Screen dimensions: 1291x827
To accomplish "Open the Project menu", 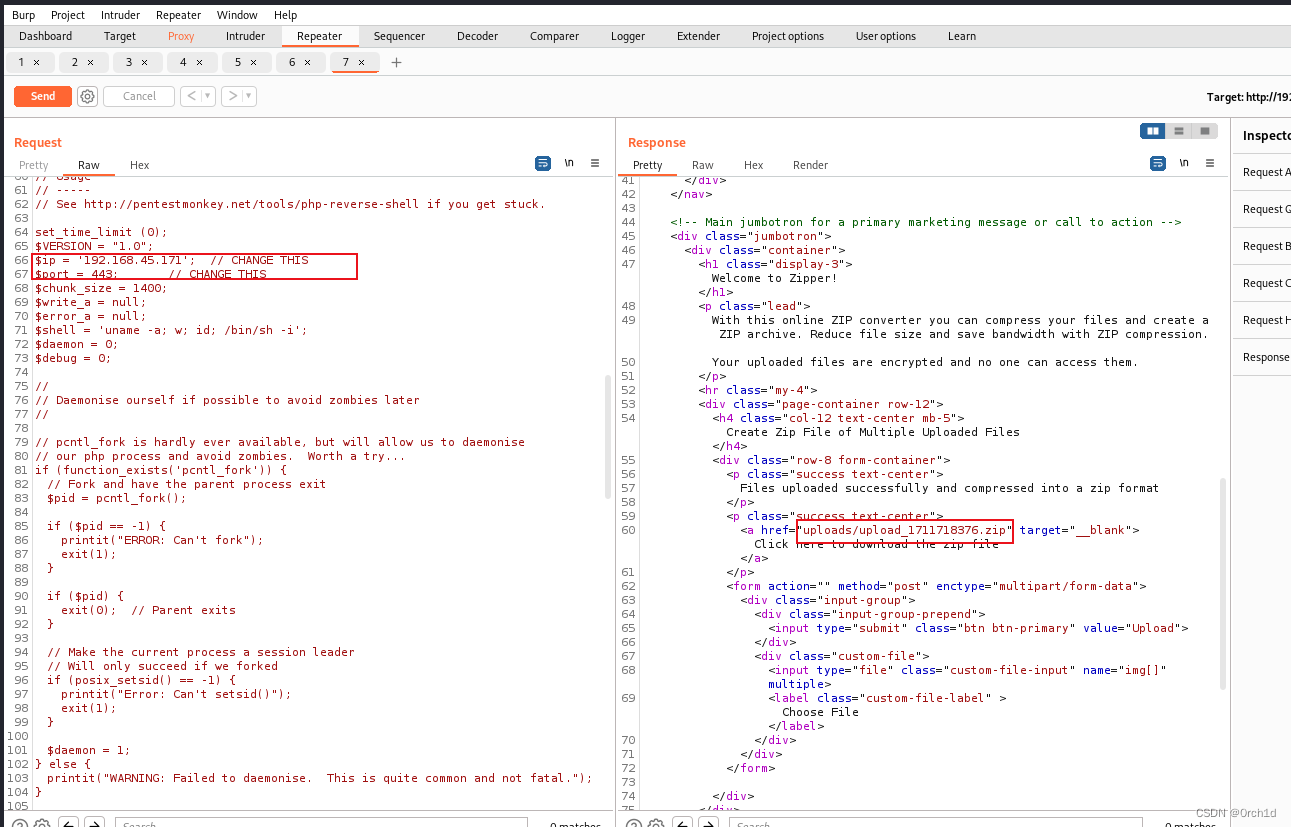I will (68, 15).
